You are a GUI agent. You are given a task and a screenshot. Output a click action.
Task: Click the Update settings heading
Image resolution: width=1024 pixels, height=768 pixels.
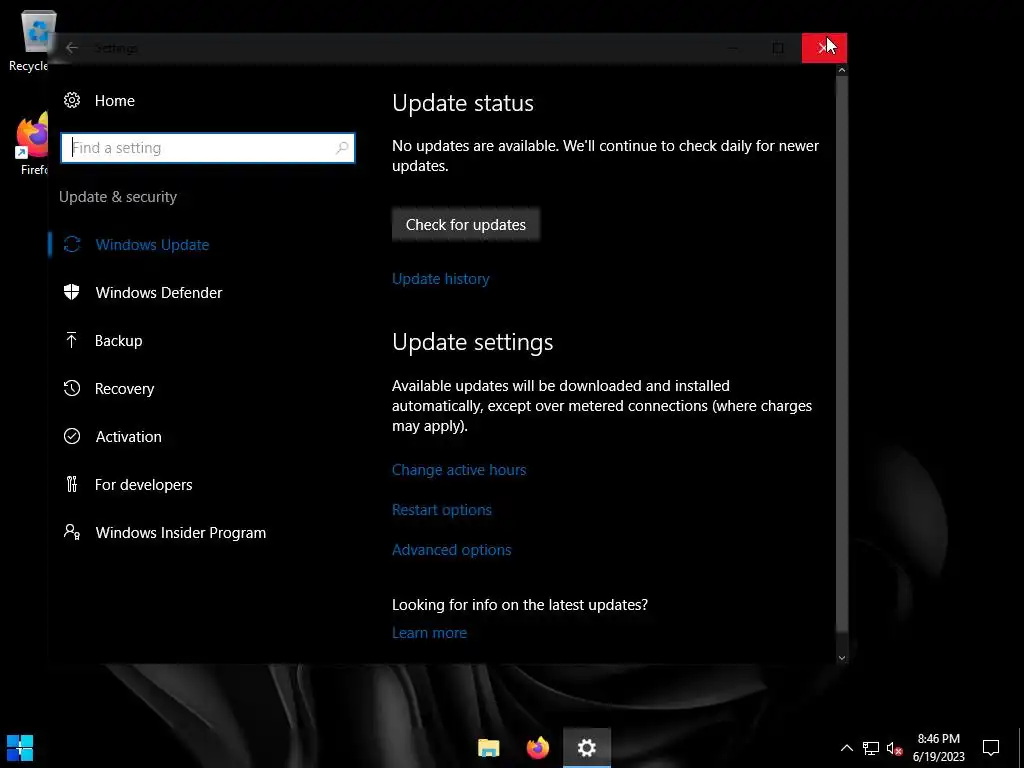(472, 342)
